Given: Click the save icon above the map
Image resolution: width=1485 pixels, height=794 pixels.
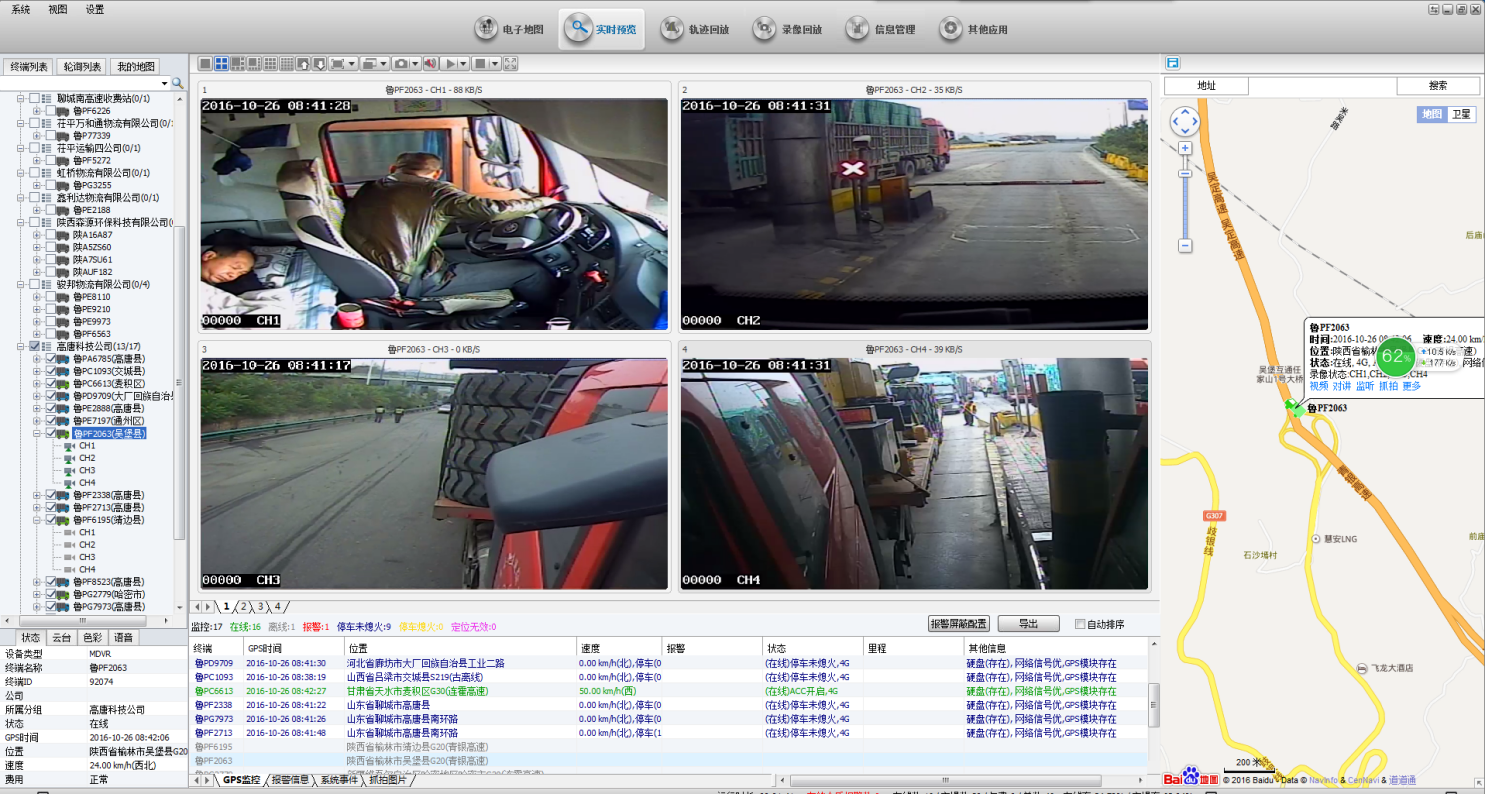Looking at the screenshot, I should pos(1173,62).
